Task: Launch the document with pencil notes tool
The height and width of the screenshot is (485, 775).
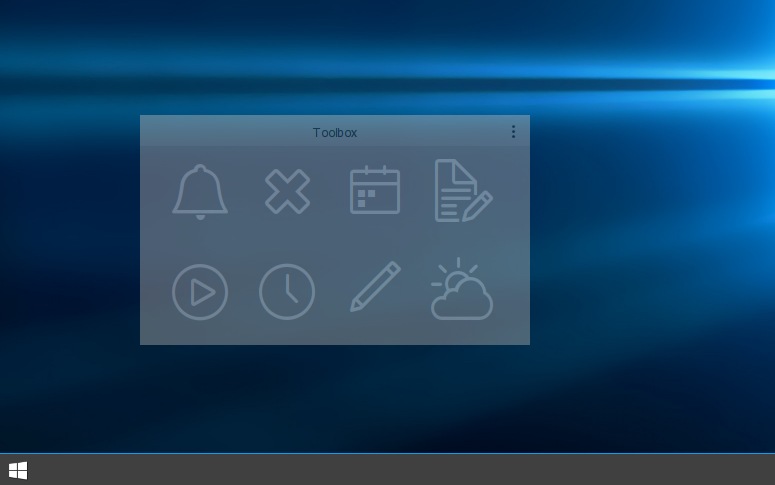Action: tap(462, 191)
